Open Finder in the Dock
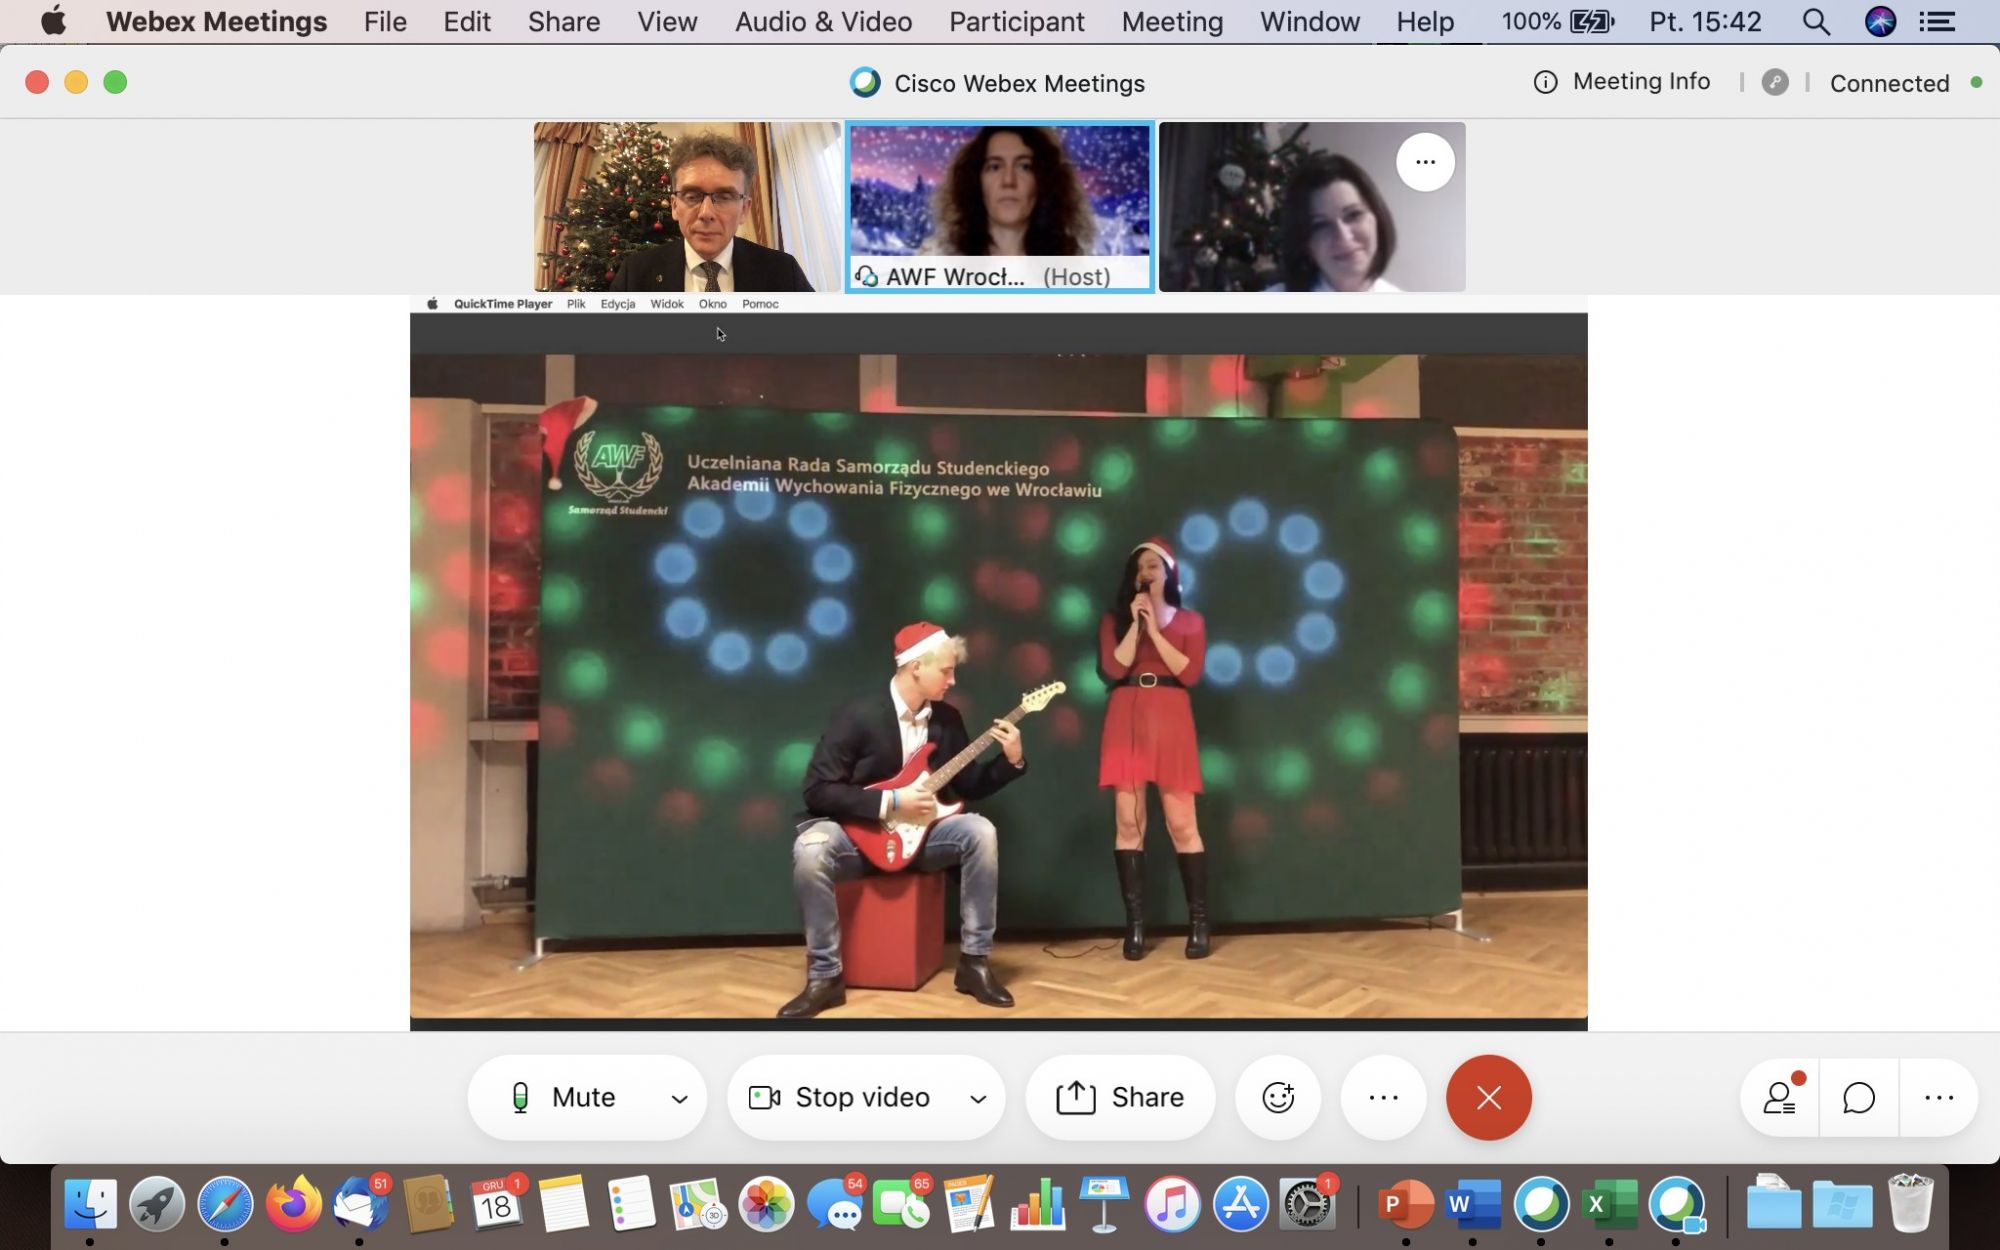This screenshot has width=2000, height=1250. click(x=90, y=1203)
